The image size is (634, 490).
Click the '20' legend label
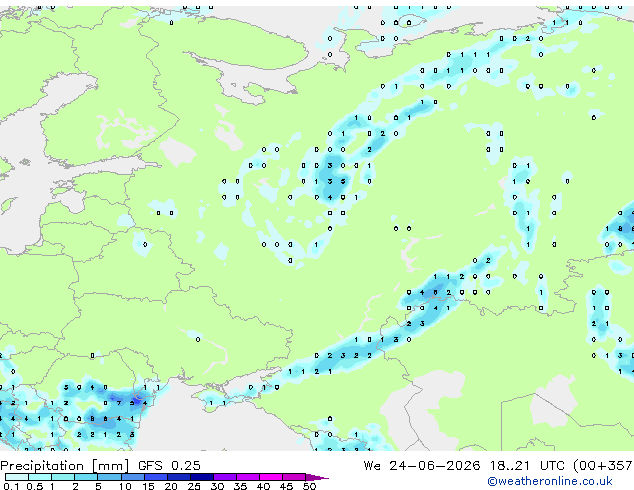tap(171, 486)
